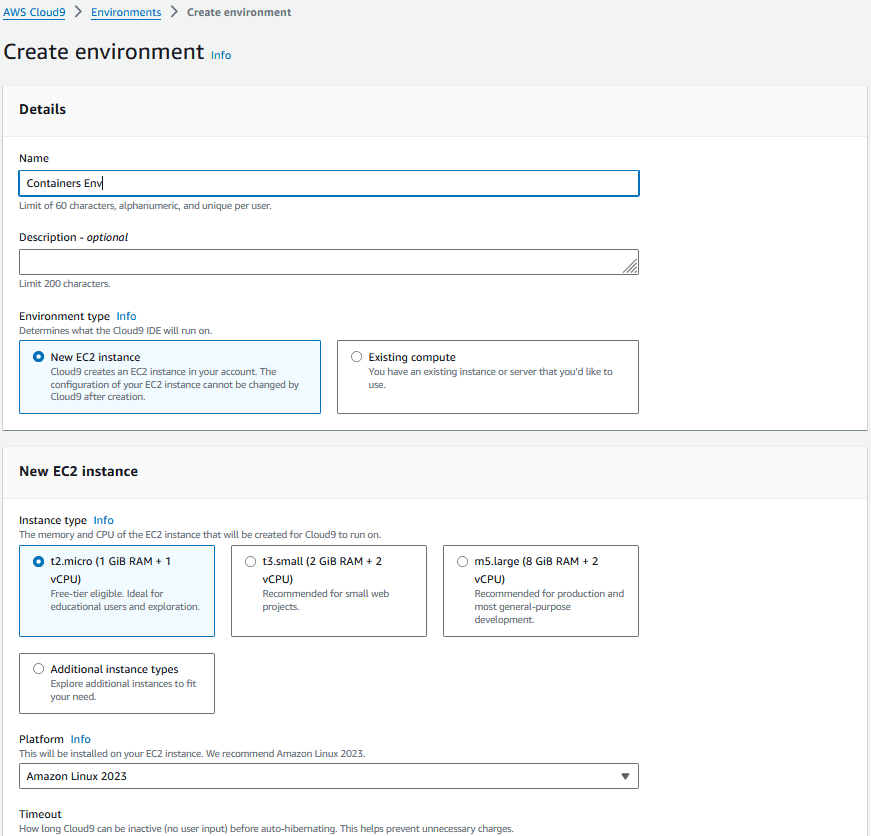This screenshot has height=836, width=871.
Task: Click the 'Create environment' breadcrumb text
Action: coord(239,12)
